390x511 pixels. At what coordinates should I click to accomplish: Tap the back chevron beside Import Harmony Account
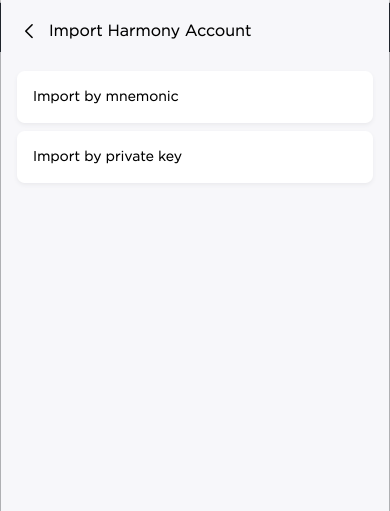pos(29,31)
